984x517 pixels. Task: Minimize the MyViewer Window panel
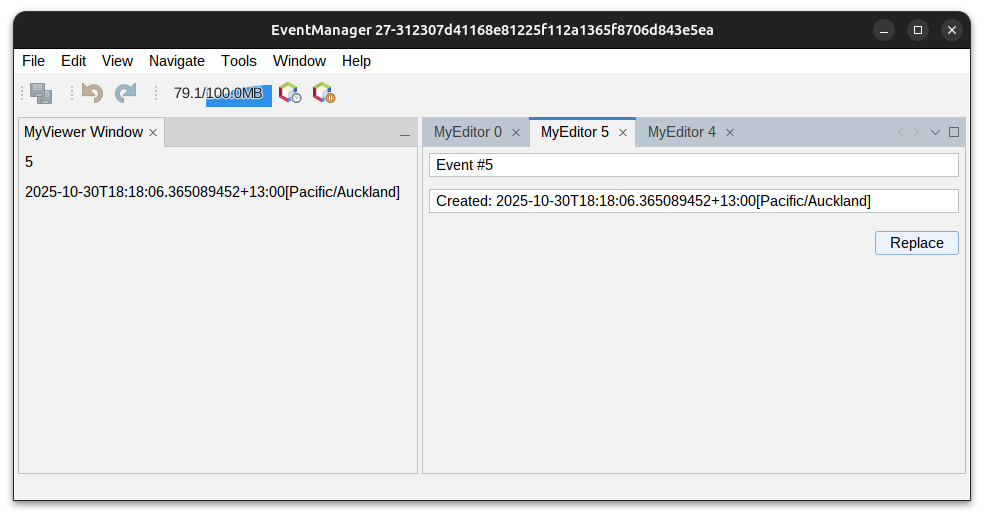coord(405,133)
